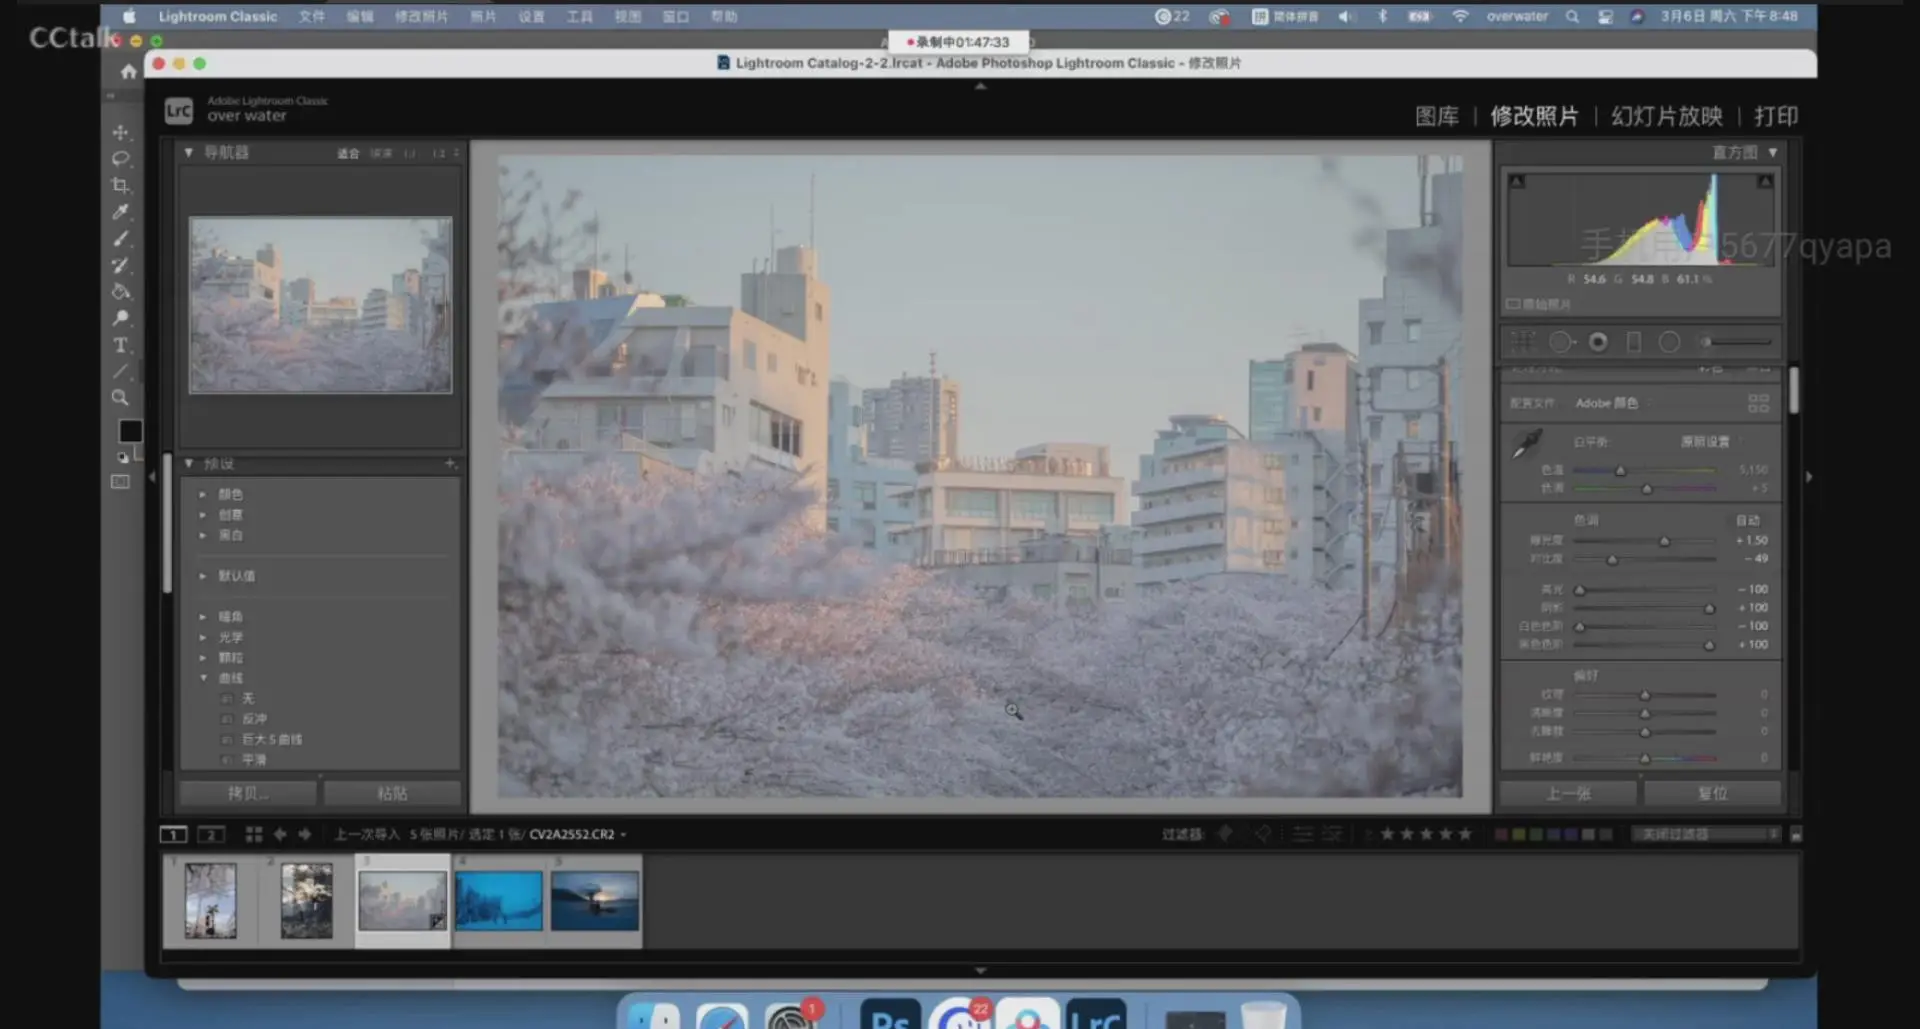The height and width of the screenshot is (1029, 1920).
Task: Click the Home icon above the toolbar
Action: point(128,71)
